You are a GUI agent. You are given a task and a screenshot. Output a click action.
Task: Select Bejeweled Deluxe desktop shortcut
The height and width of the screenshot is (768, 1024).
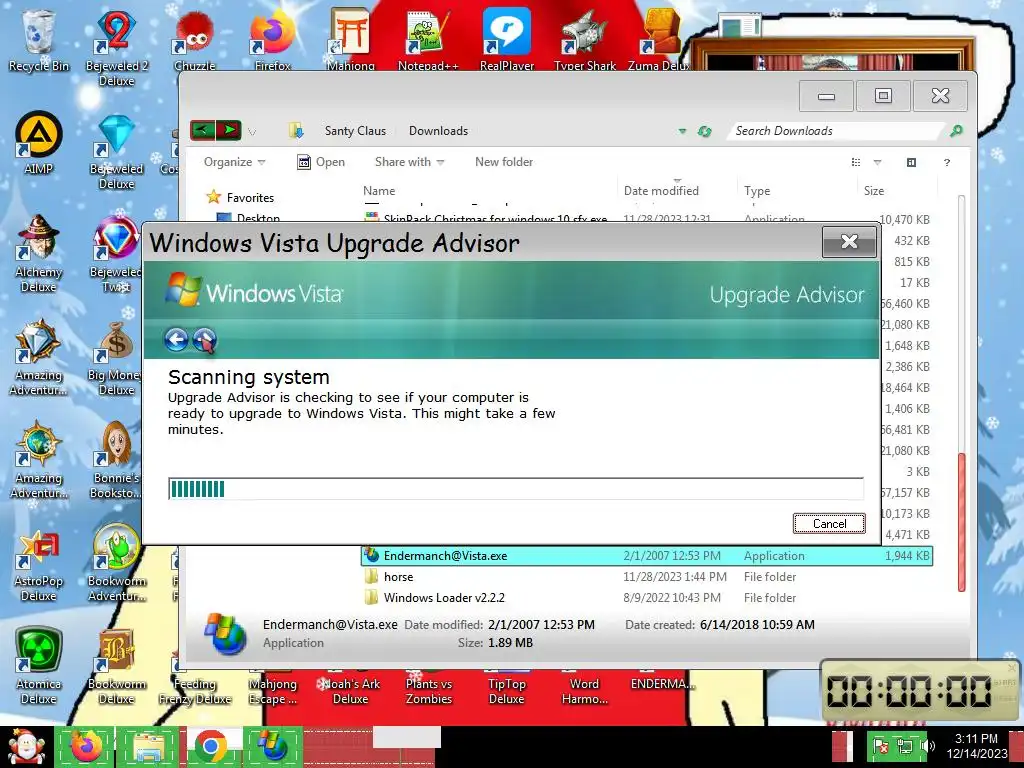(116, 152)
